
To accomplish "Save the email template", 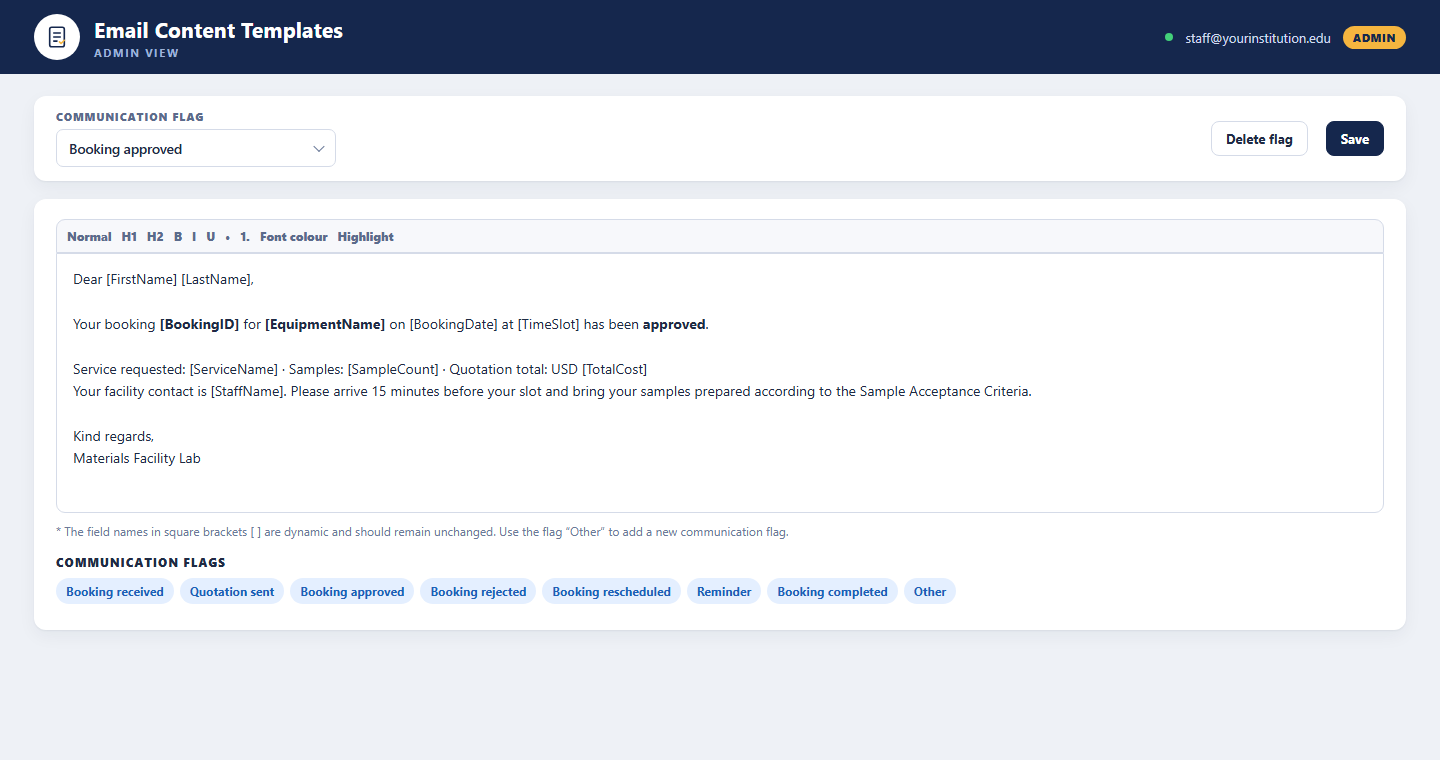I will point(1355,139).
